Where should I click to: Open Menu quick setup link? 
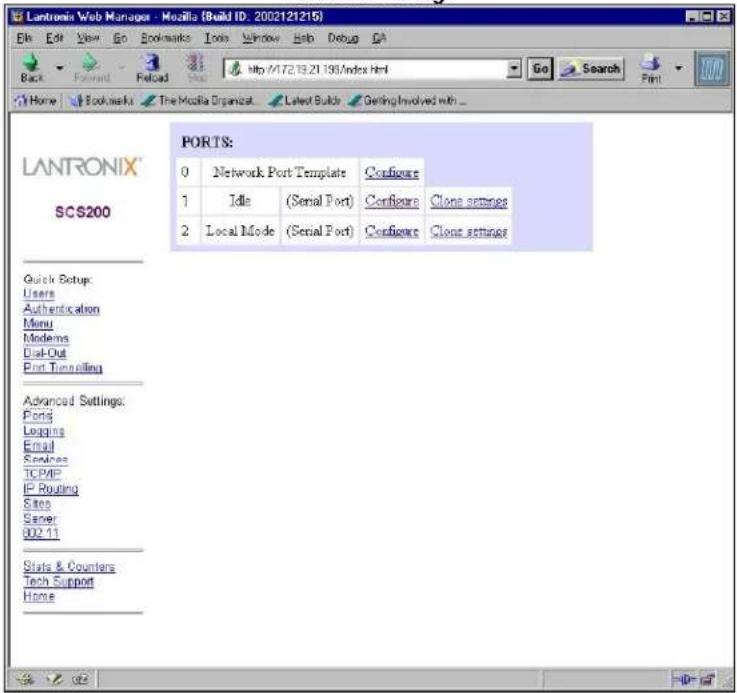point(38,323)
